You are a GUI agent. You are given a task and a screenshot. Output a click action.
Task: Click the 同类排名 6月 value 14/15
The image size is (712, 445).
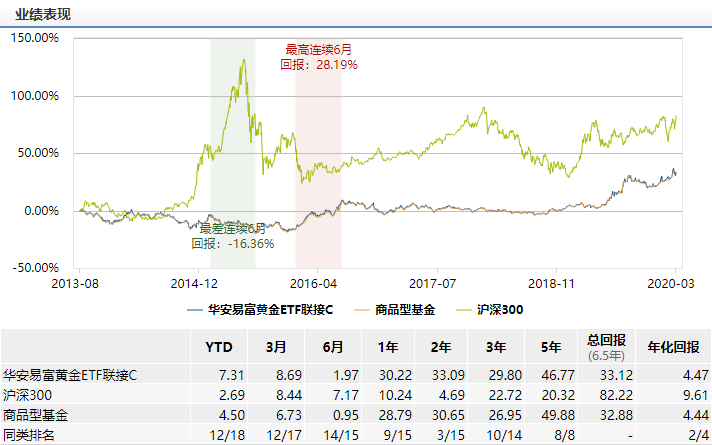click(x=341, y=435)
